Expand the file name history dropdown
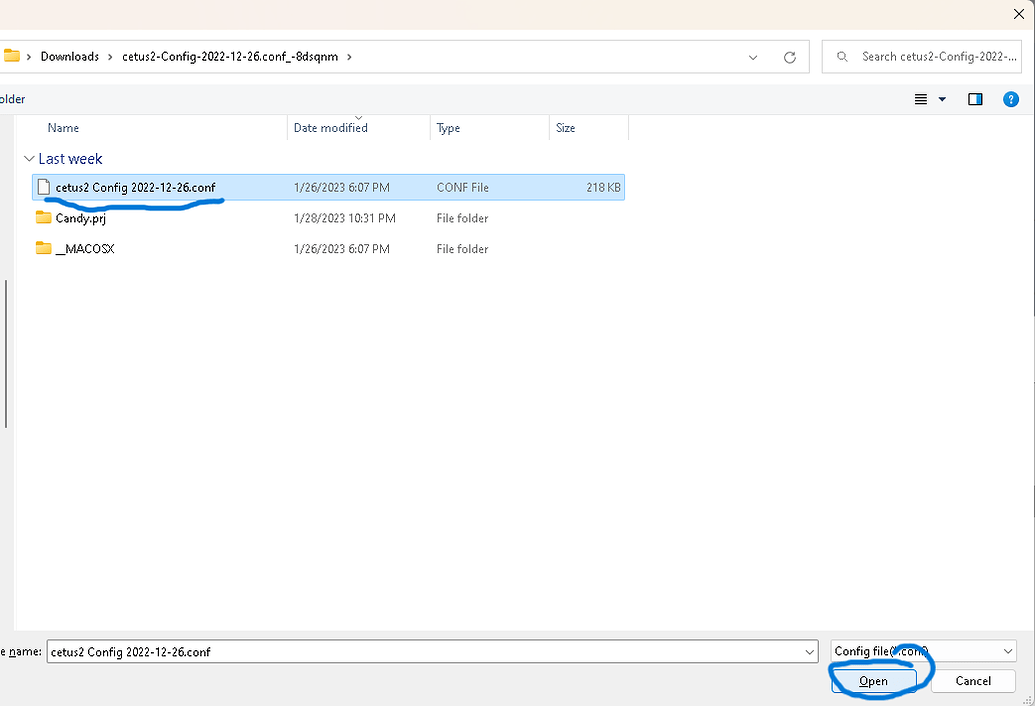 pyautogui.click(x=809, y=652)
